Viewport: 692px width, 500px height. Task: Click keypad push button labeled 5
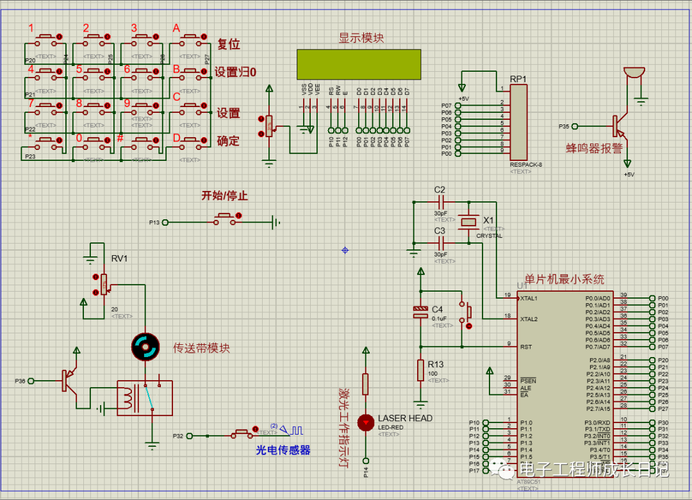[94, 75]
